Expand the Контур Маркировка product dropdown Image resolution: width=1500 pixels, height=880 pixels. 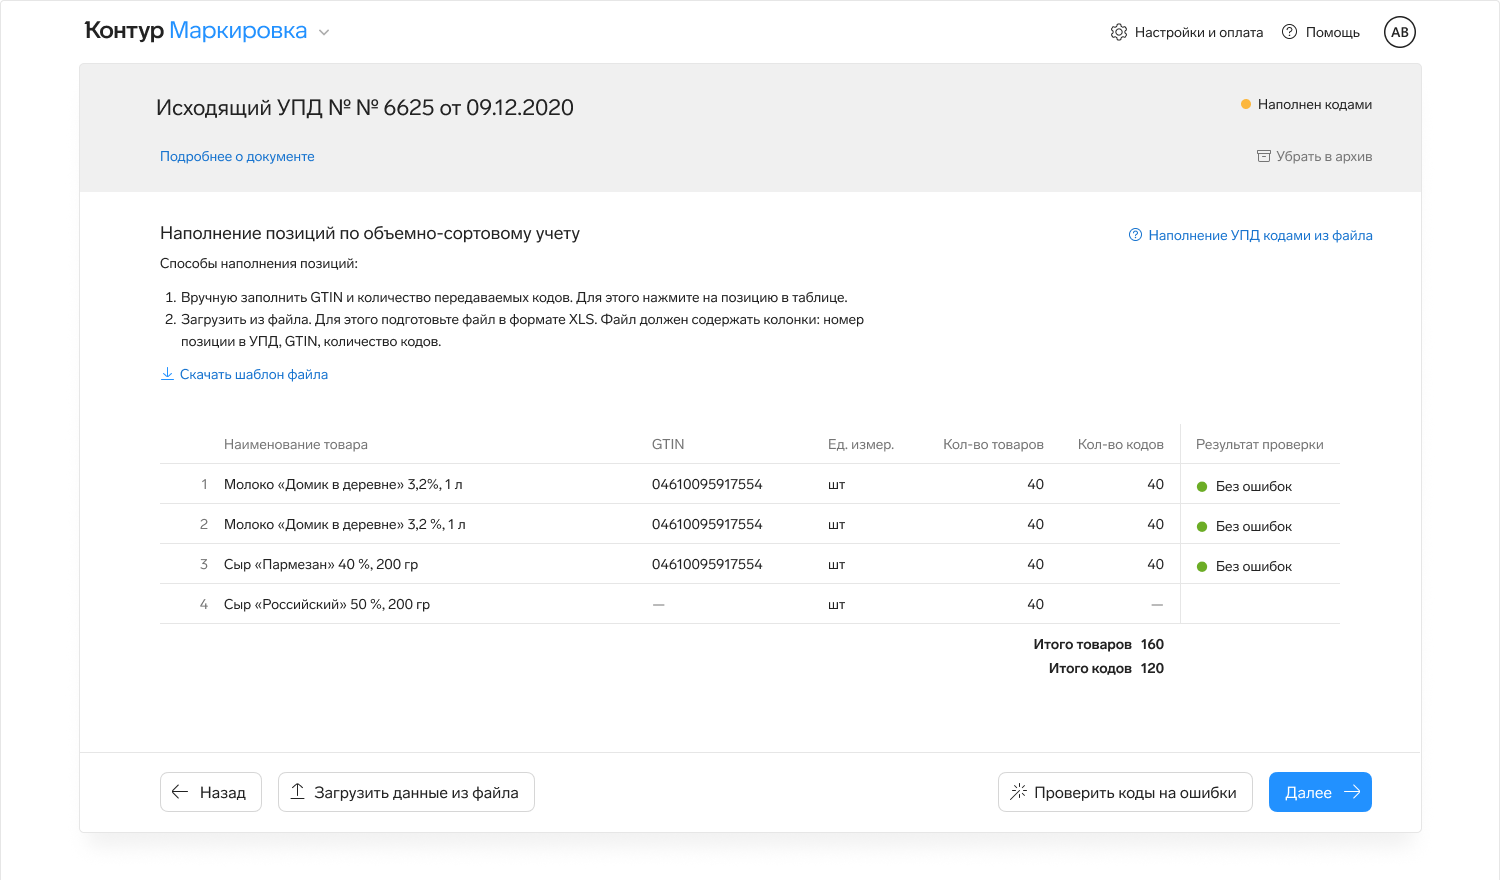pyautogui.click(x=324, y=32)
